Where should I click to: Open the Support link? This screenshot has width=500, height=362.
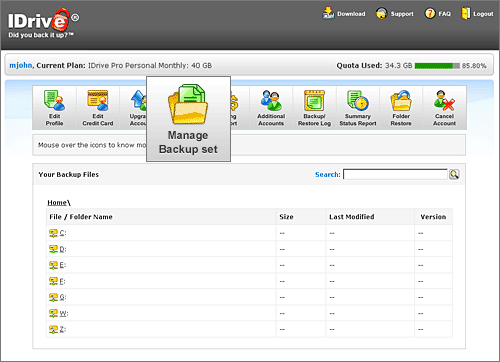coord(402,14)
